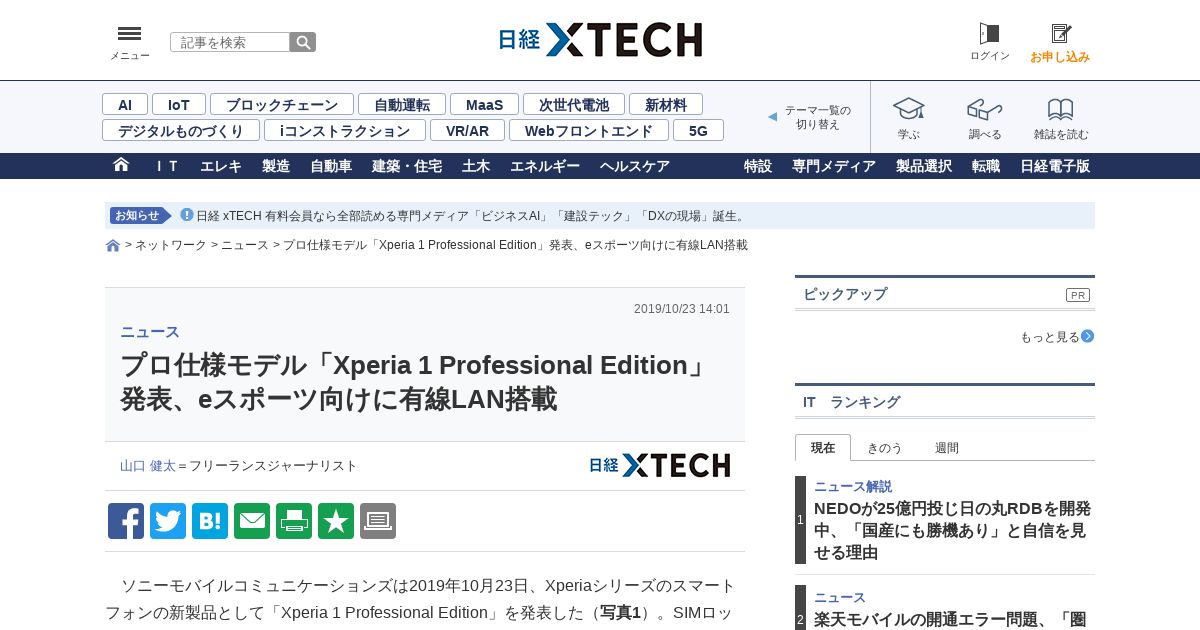The height and width of the screenshot is (630, 1200).
Task: Click the 学ぶ graduation cap icon
Action: (908, 108)
